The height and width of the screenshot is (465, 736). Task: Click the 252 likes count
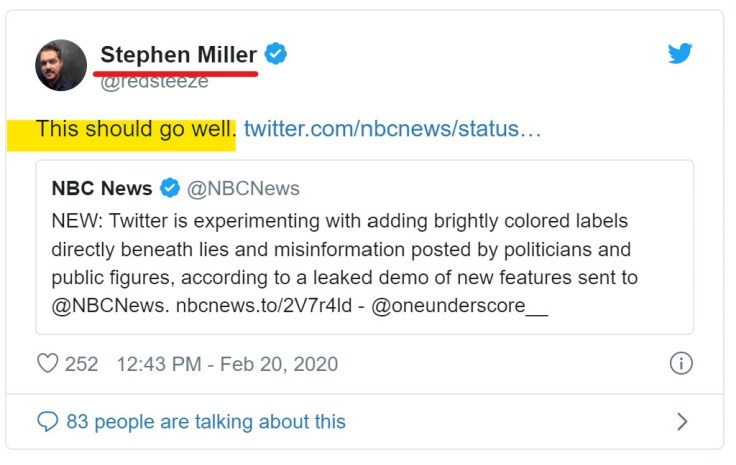click(82, 364)
